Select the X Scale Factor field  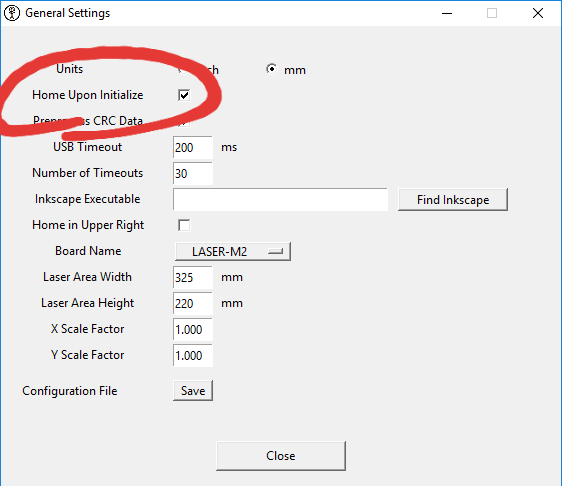(193, 329)
